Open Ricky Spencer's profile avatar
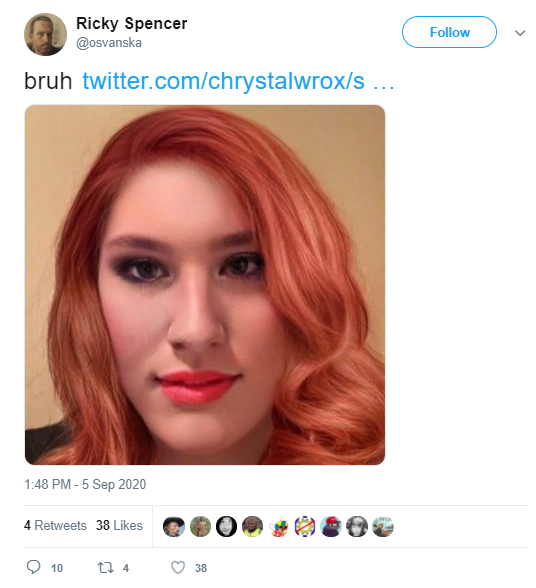This screenshot has height=588, width=536. (45, 34)
